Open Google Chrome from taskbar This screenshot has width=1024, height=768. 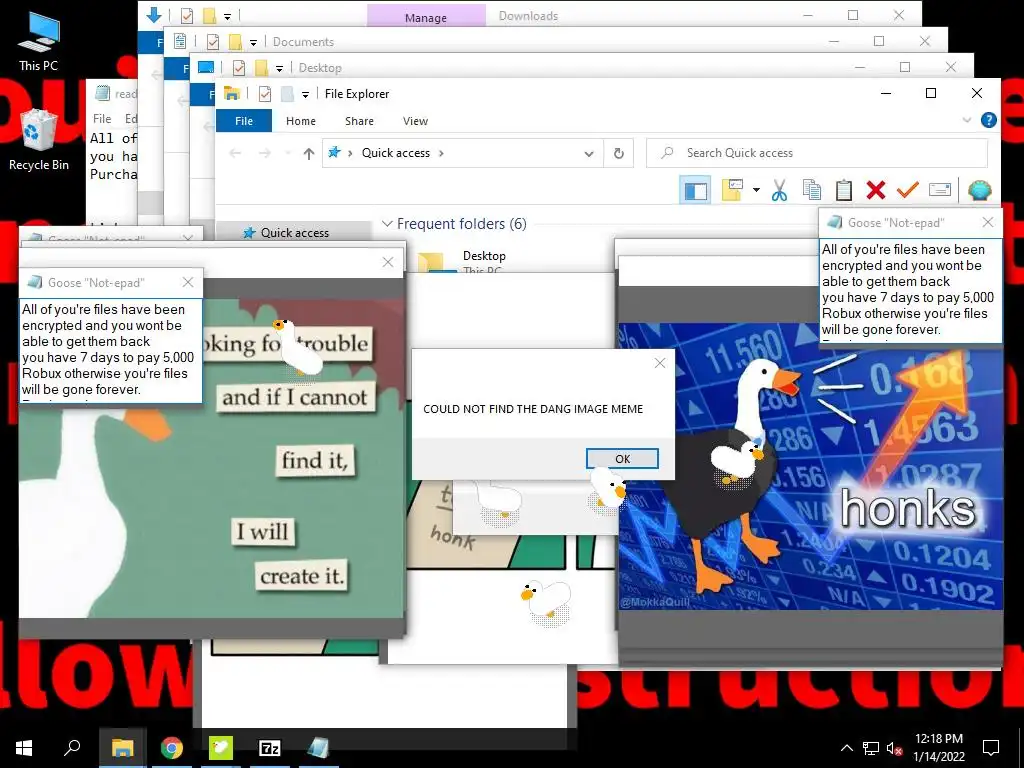coord(172,748)
